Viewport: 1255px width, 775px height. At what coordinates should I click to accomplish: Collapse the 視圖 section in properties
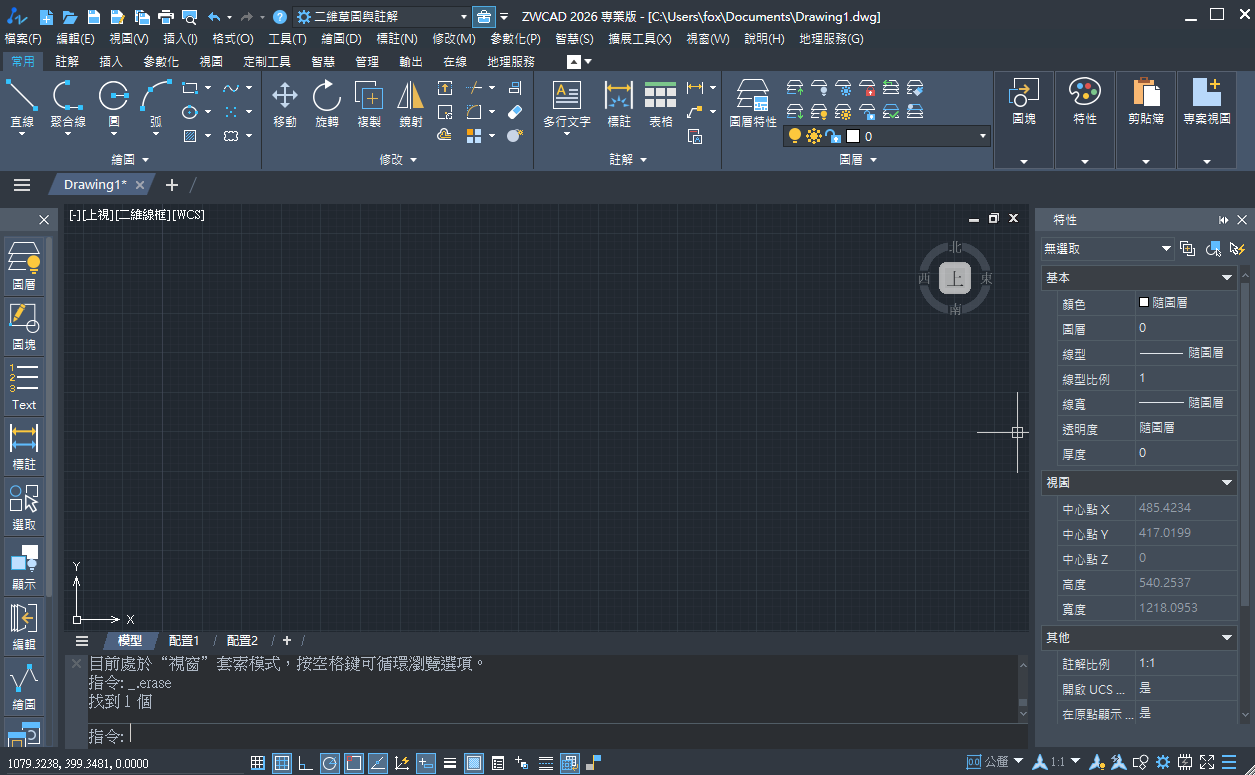[x=1227, y=483]
